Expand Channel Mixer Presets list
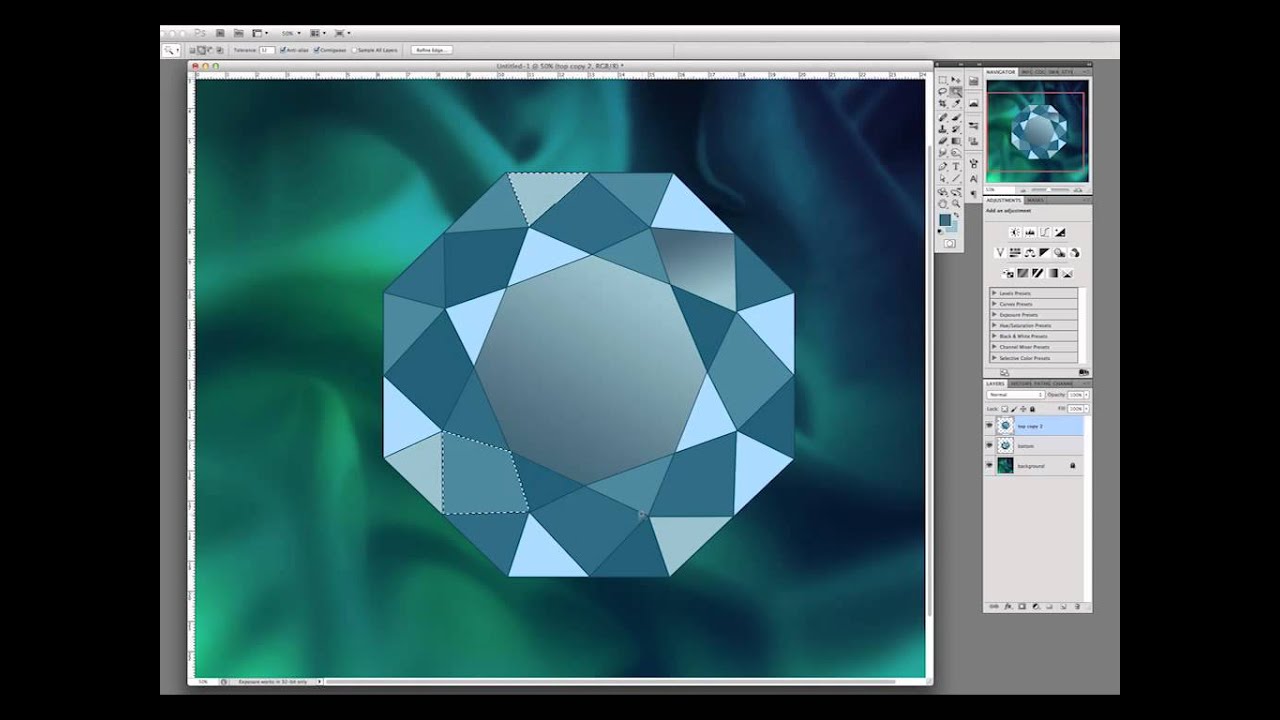1280x720 pixels. point(995,347)
